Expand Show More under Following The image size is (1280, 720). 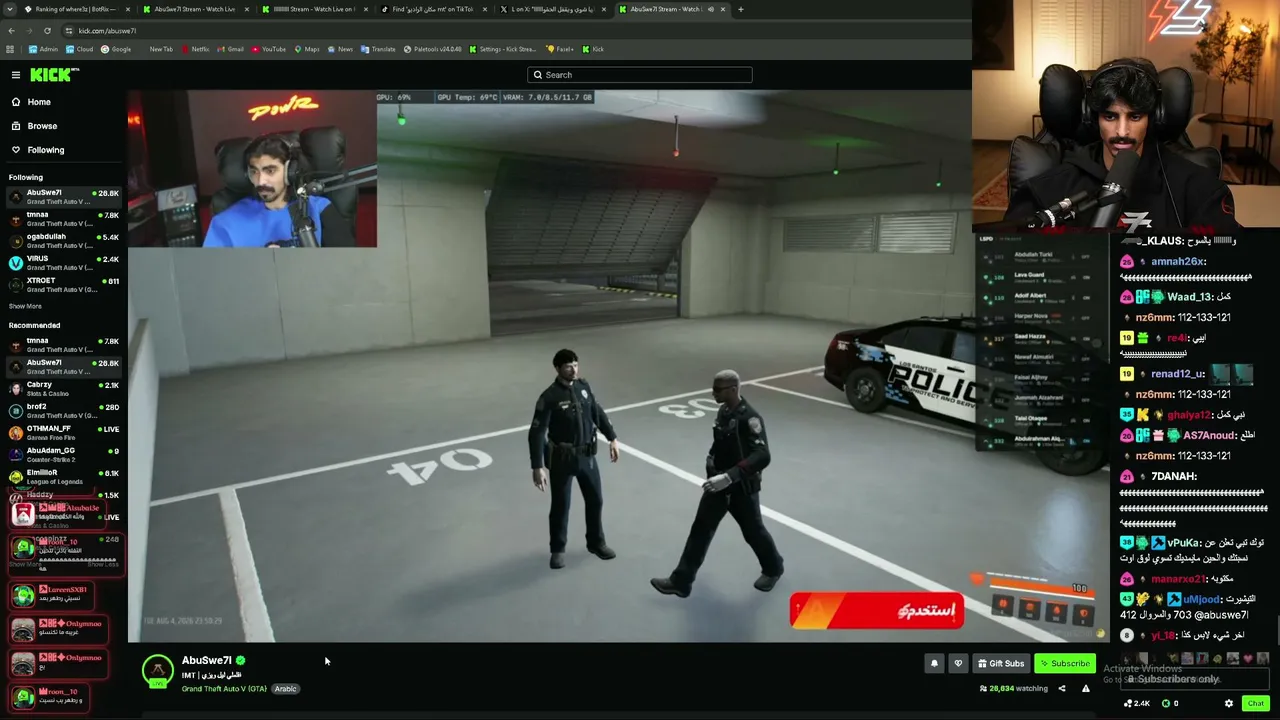[25, 306]
